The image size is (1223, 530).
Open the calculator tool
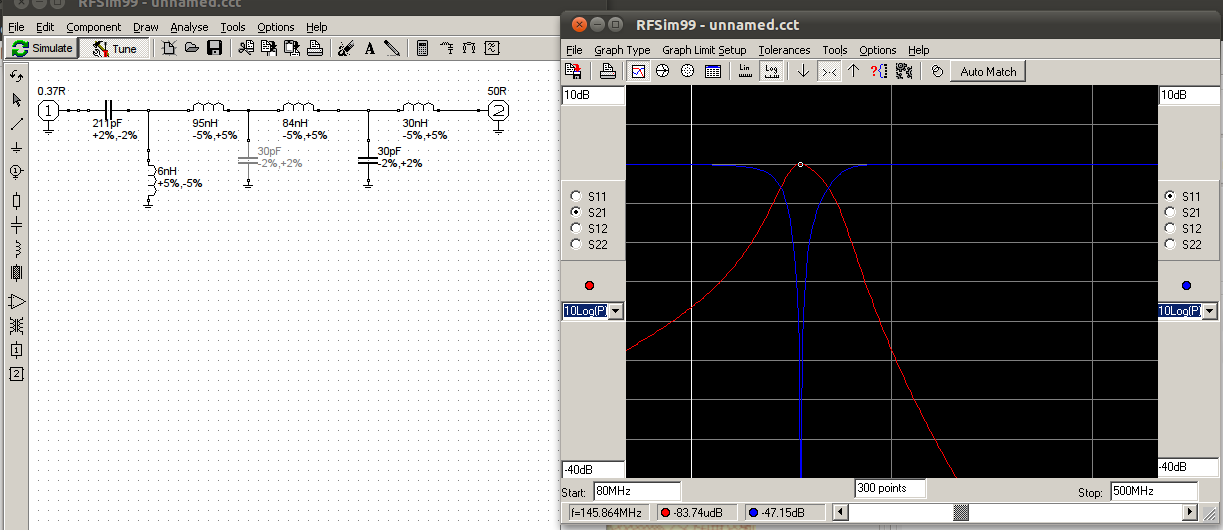tap(423, 47)
